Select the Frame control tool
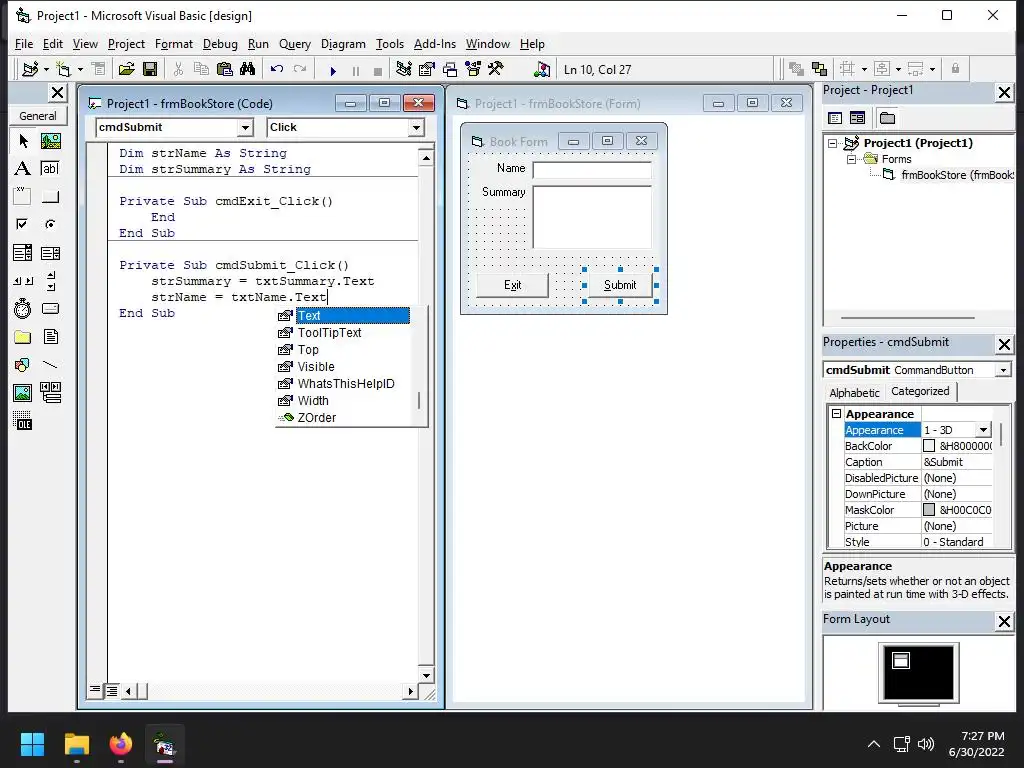This screenshot has height=768, width=1024. [x=23, y=197]
